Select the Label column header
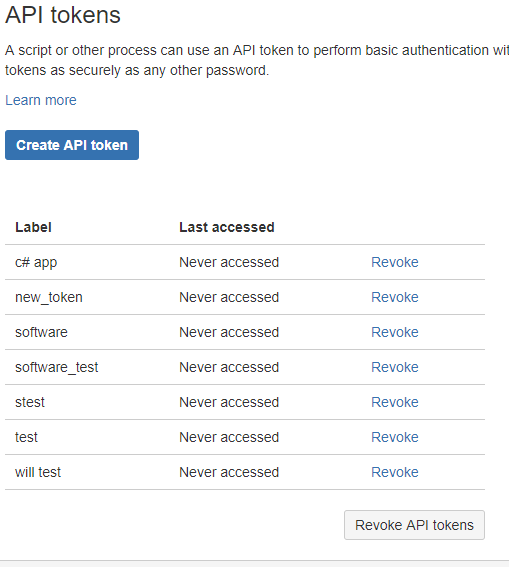 click(33, 227)
